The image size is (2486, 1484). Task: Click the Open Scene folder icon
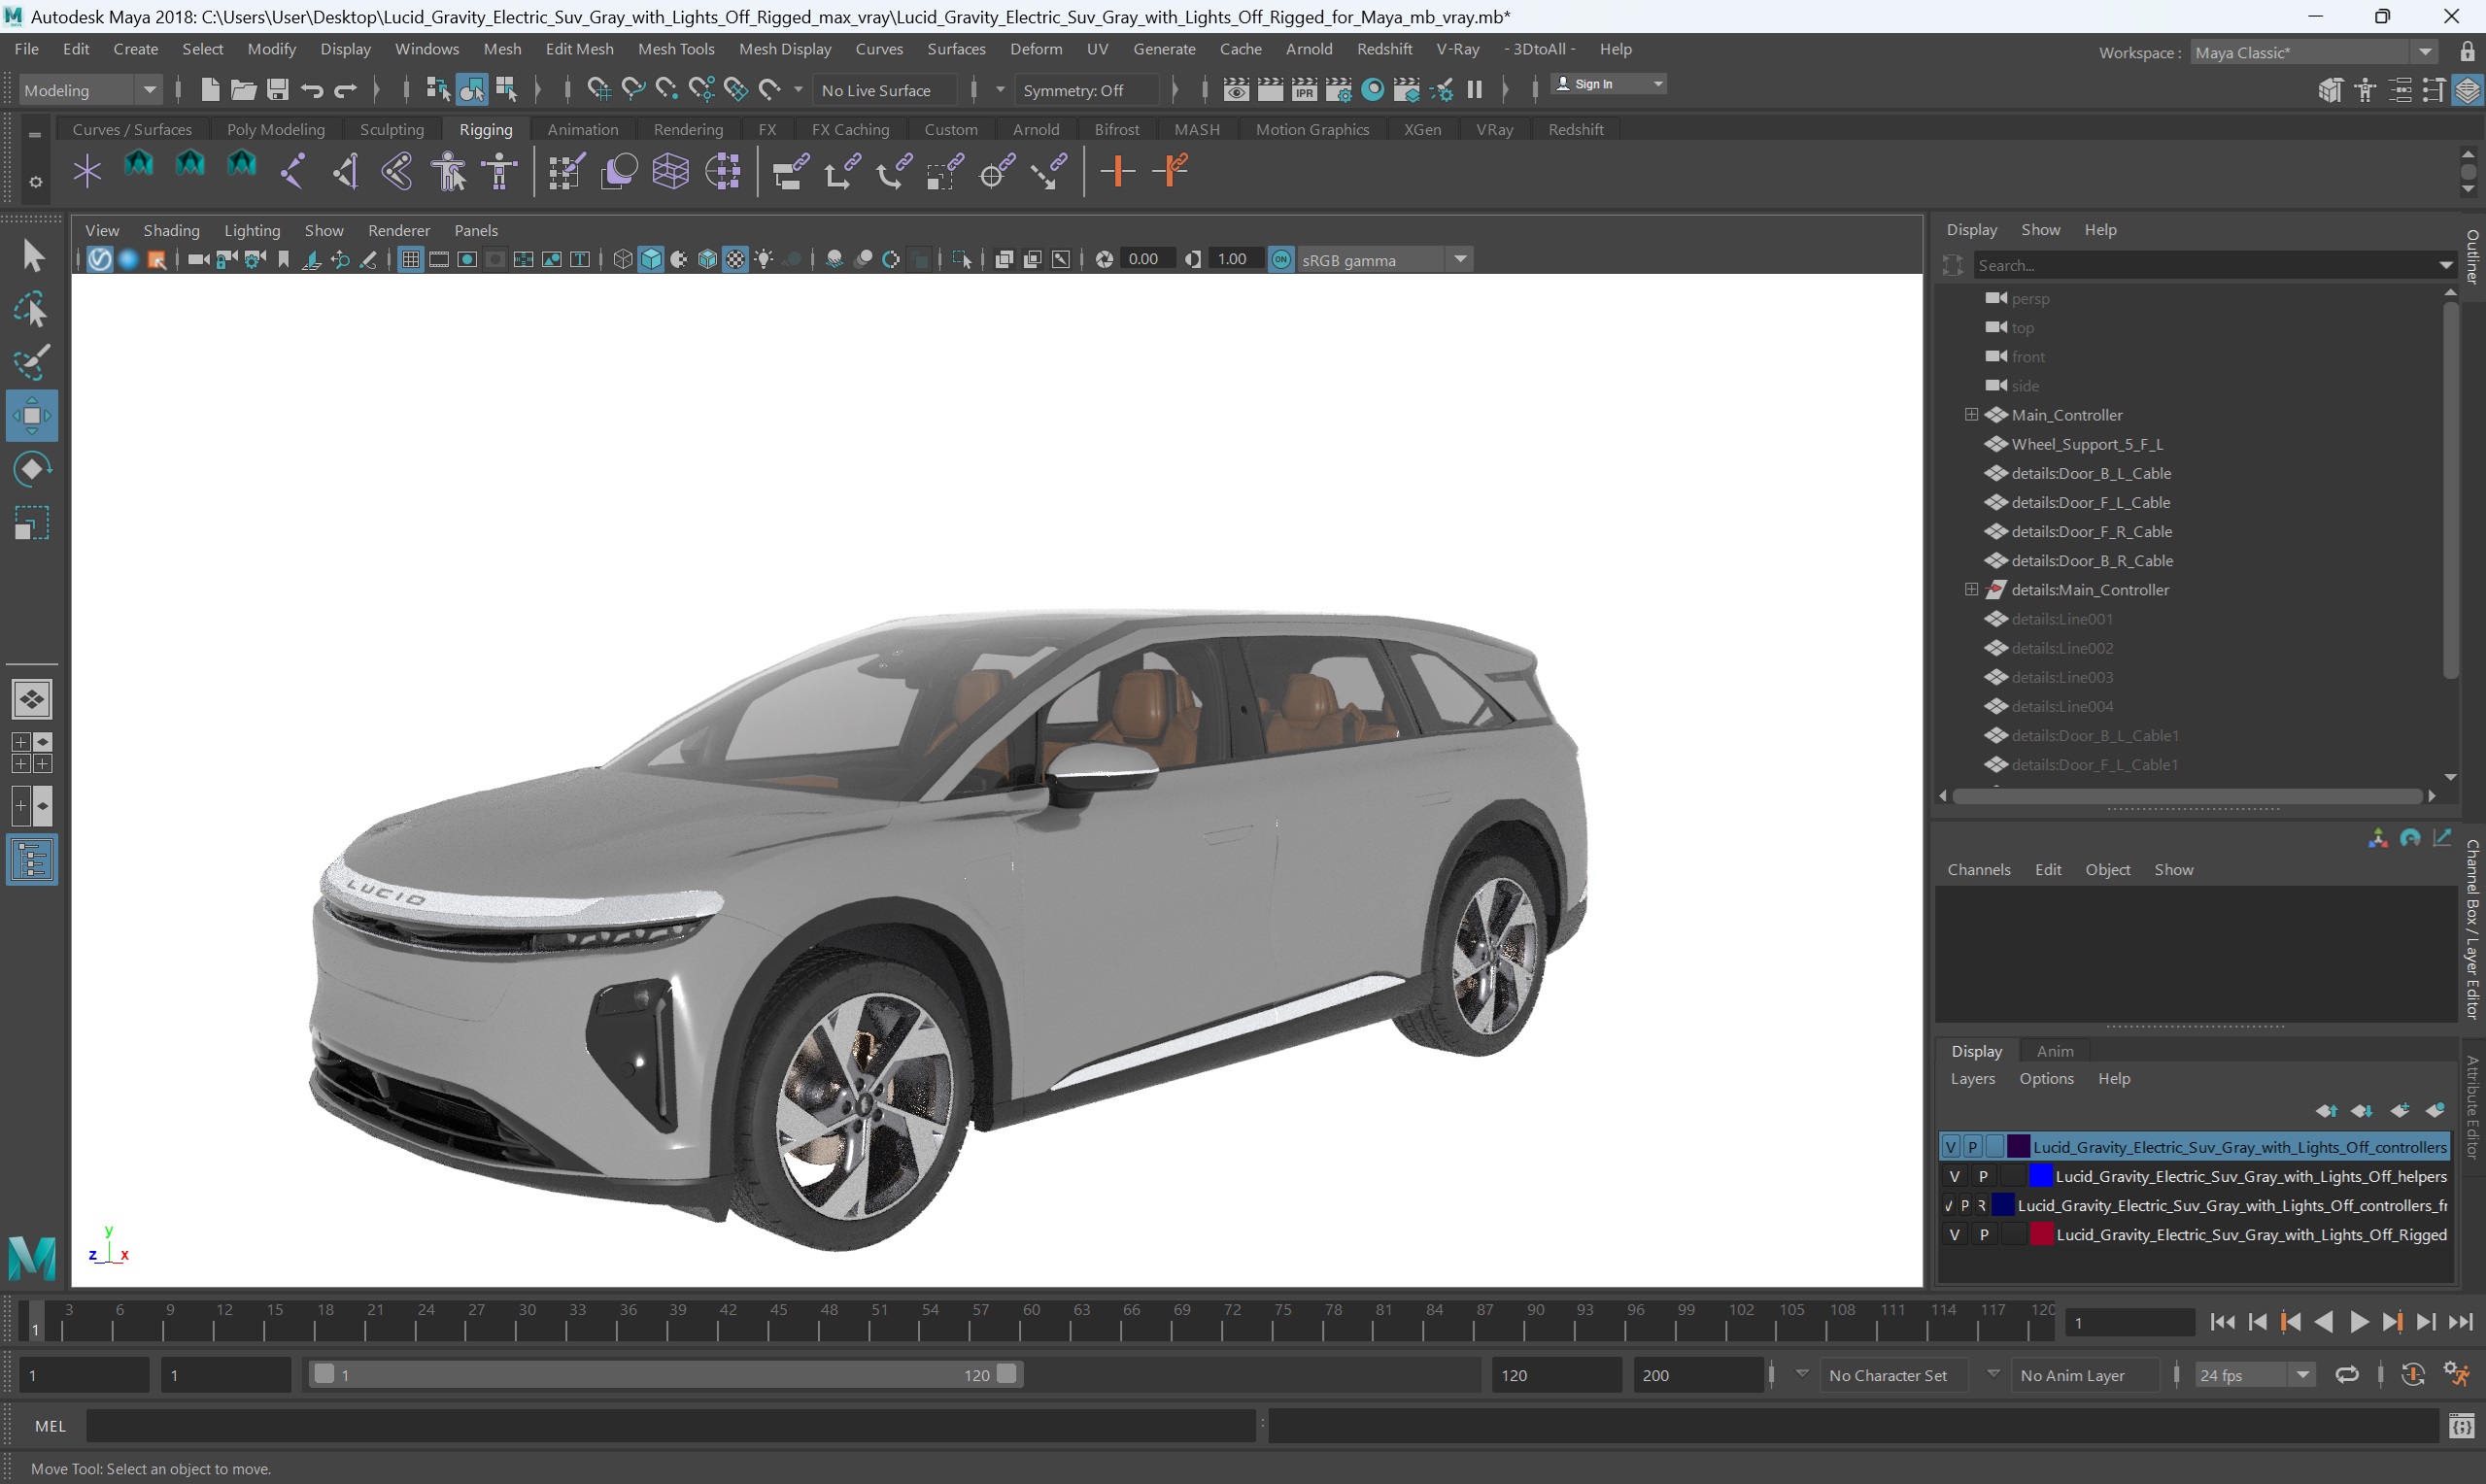point(243,90)
